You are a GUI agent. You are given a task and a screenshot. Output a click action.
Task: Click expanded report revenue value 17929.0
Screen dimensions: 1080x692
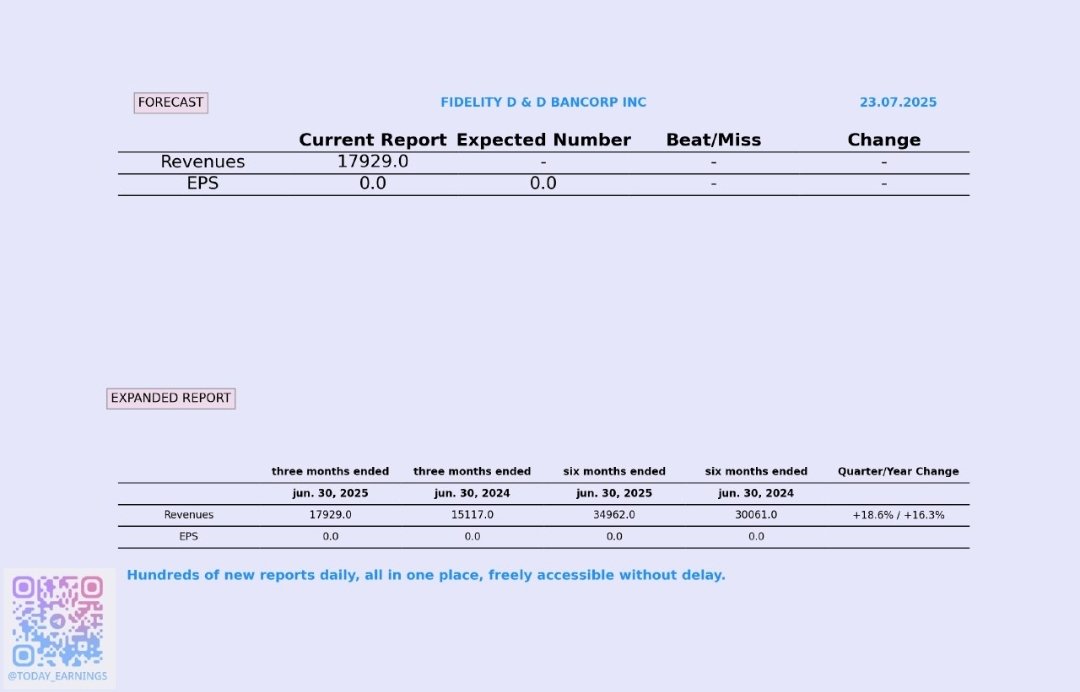330,515
